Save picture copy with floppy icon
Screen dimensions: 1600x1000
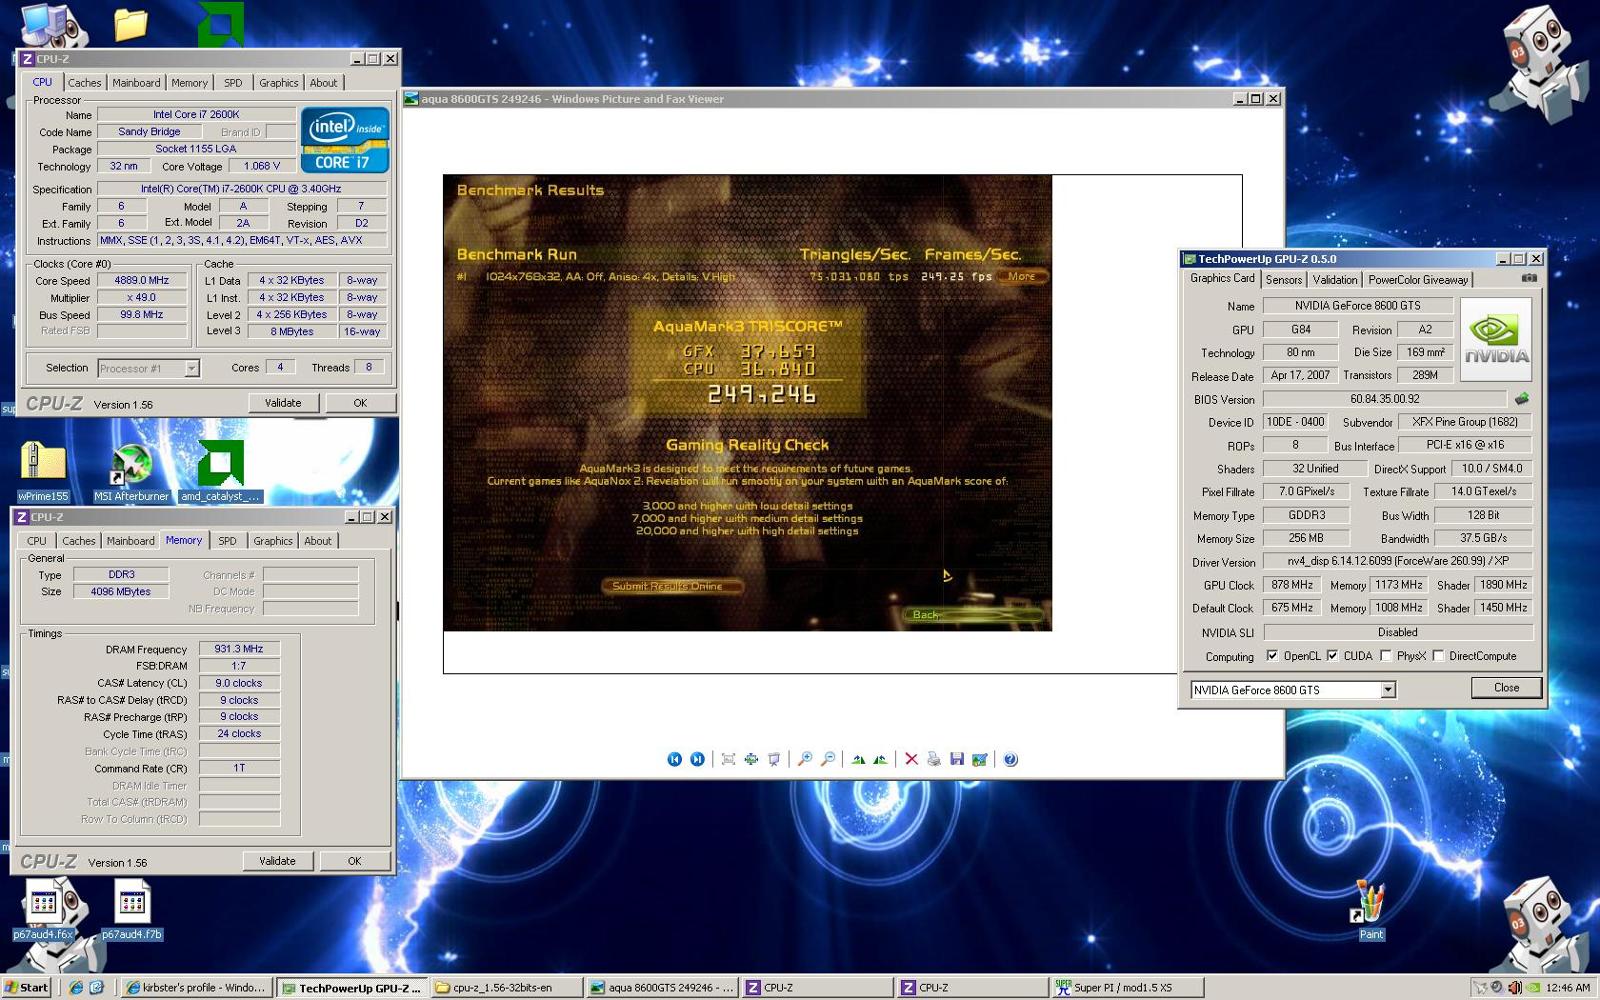(957, 759)
